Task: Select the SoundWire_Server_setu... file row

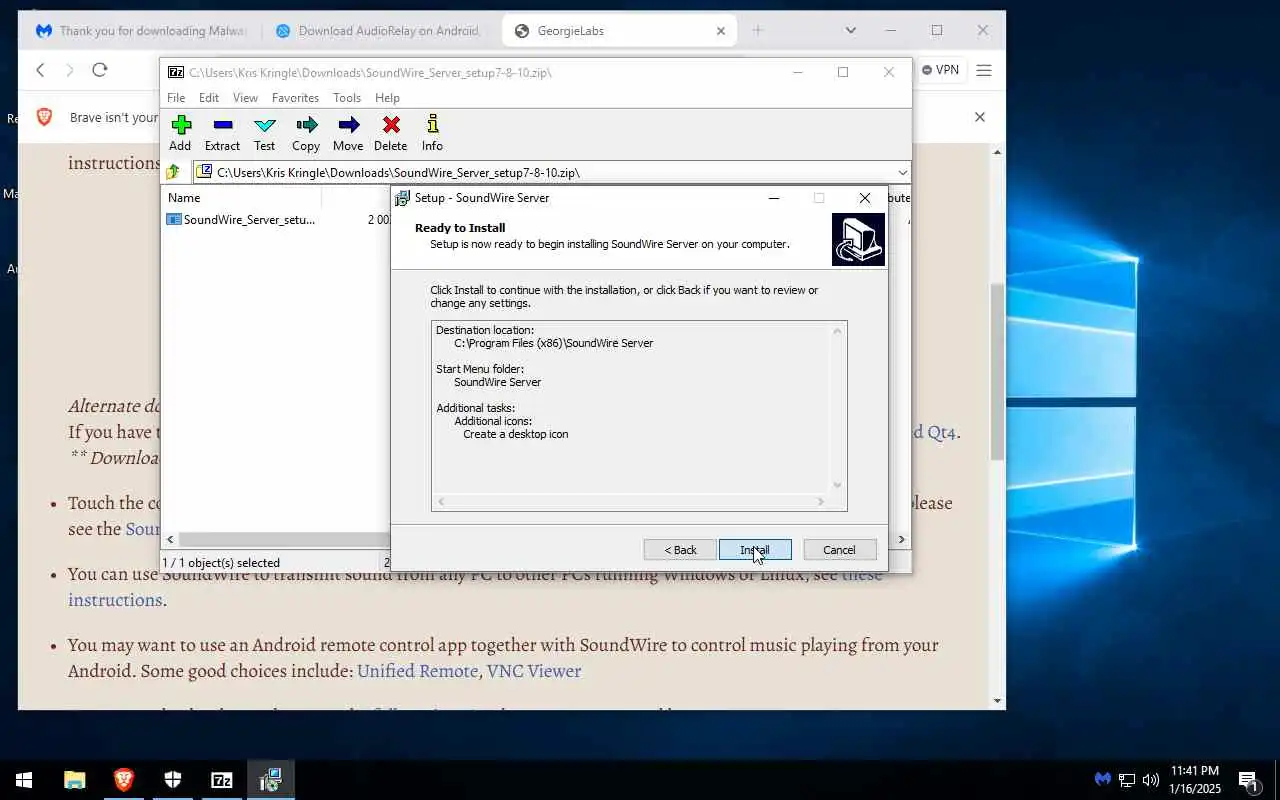Action: (248, 219)
